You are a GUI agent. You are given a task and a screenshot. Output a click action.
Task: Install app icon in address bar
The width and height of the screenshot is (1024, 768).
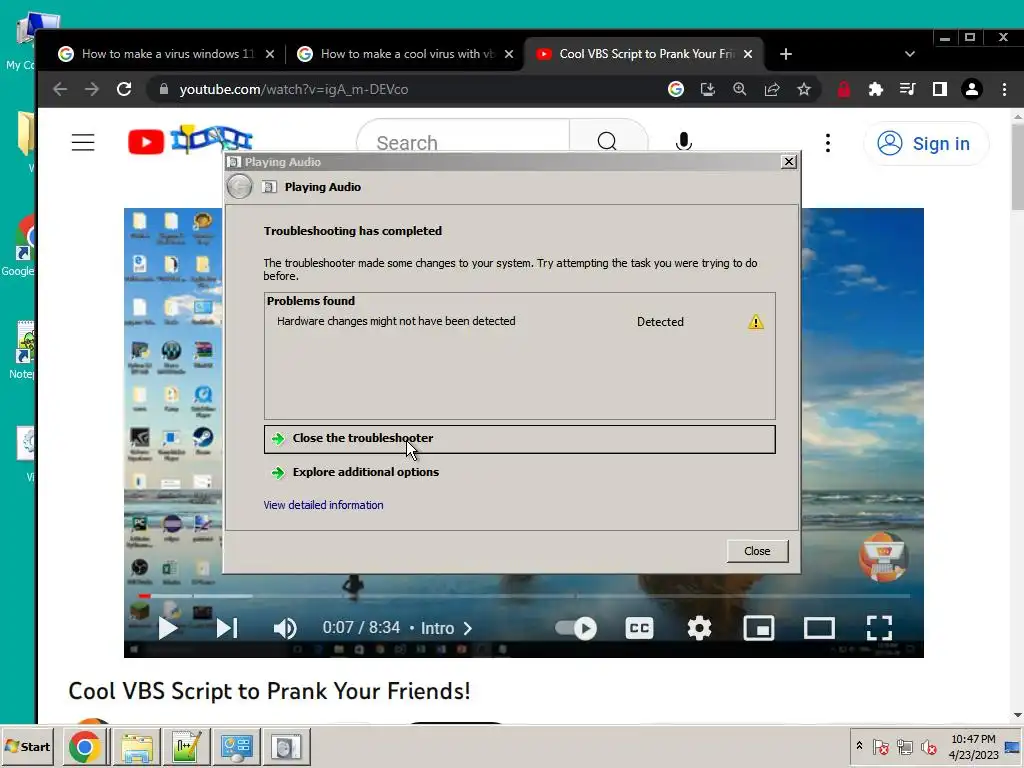(708, 89)
